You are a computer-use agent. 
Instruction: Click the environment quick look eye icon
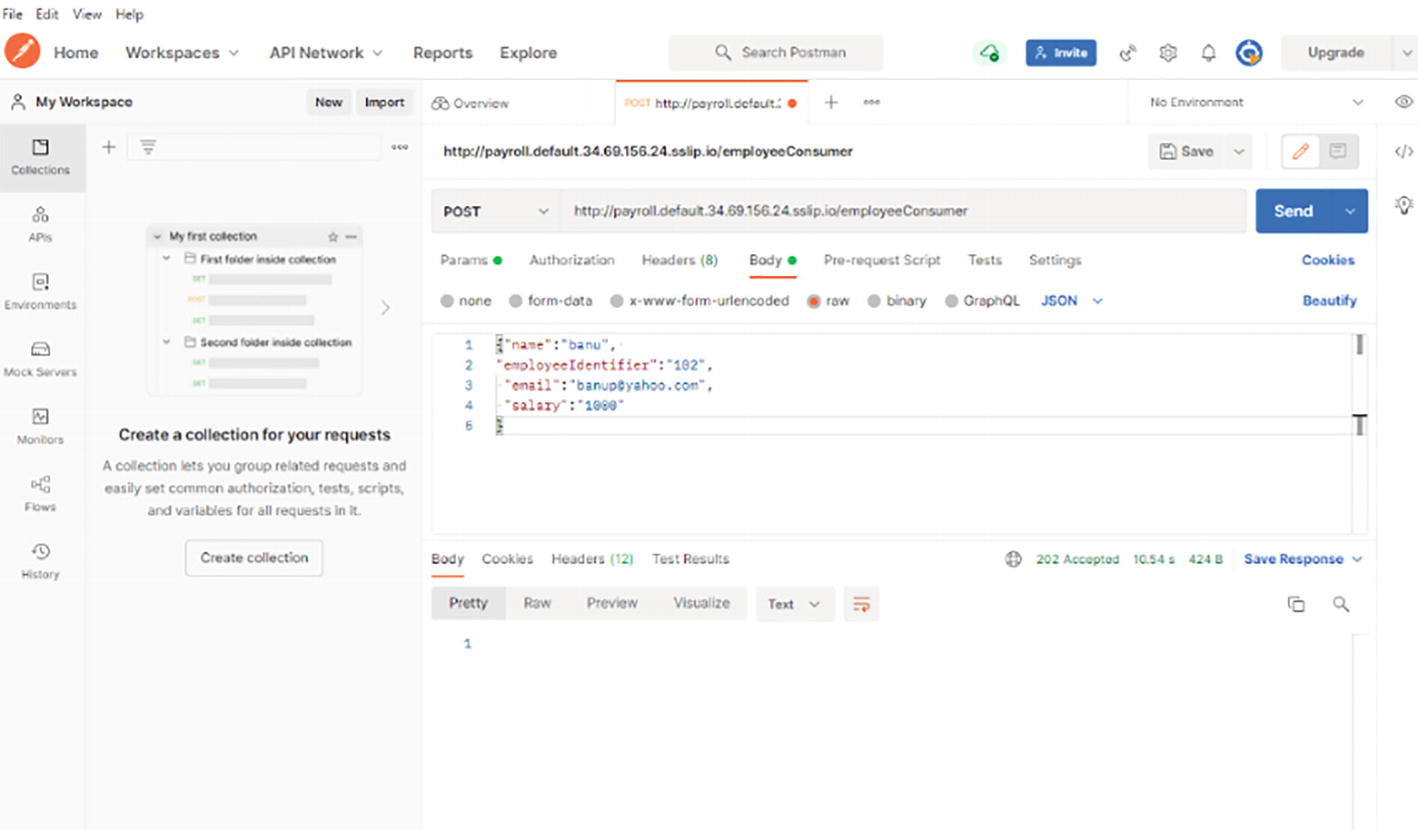pos(1404,102)
